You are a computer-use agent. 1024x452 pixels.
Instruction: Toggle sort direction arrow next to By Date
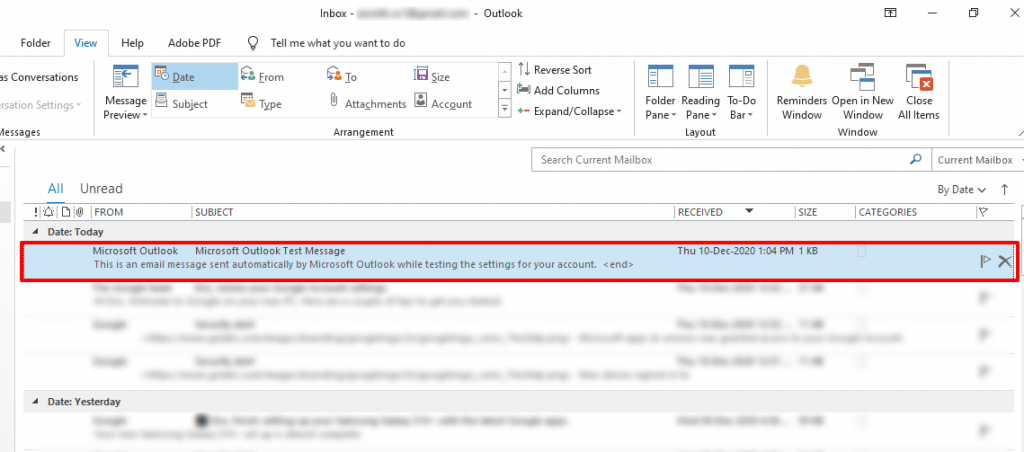(x=1004, y=189)
